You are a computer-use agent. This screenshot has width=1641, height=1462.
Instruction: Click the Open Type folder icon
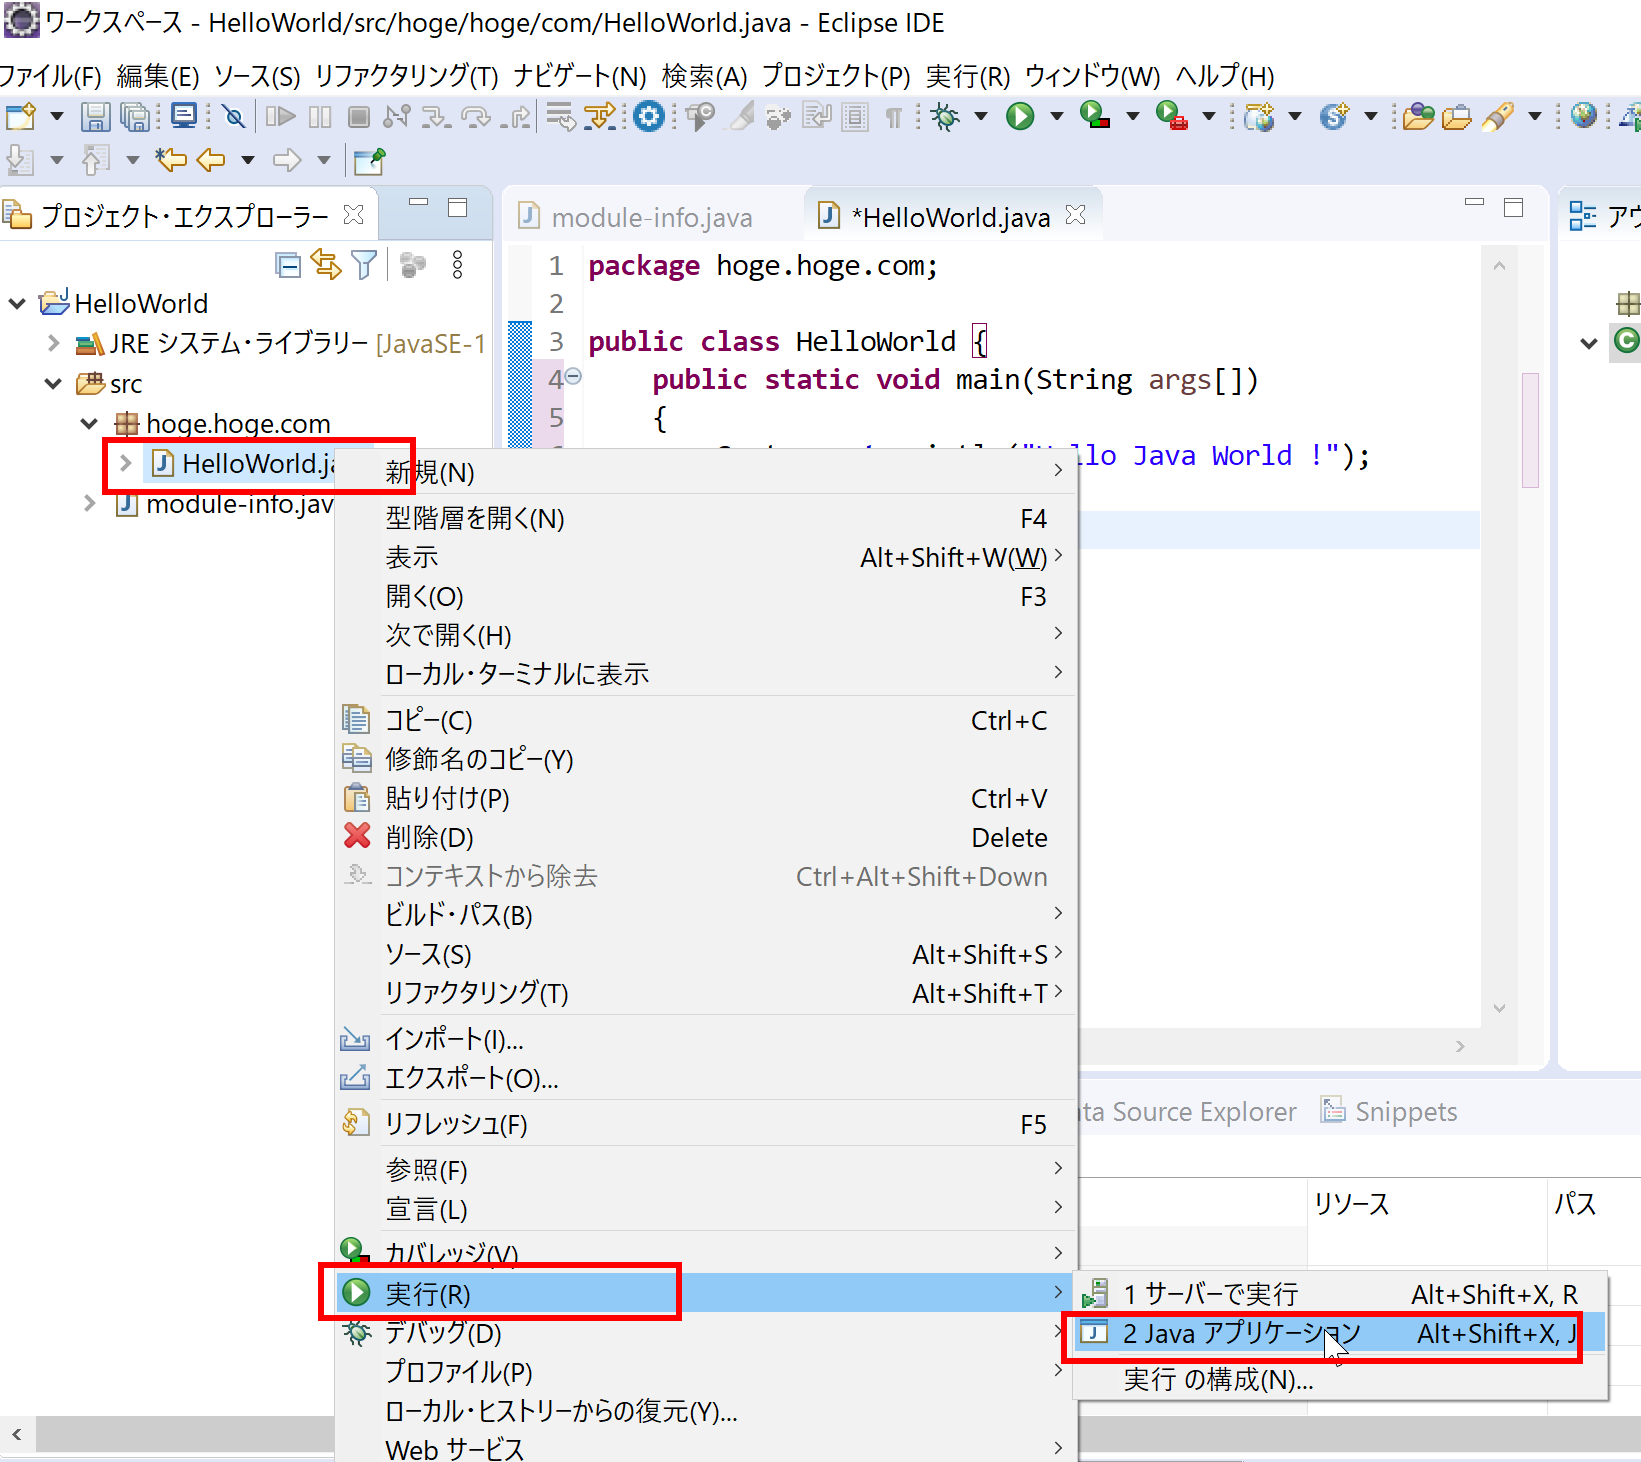1418,117
